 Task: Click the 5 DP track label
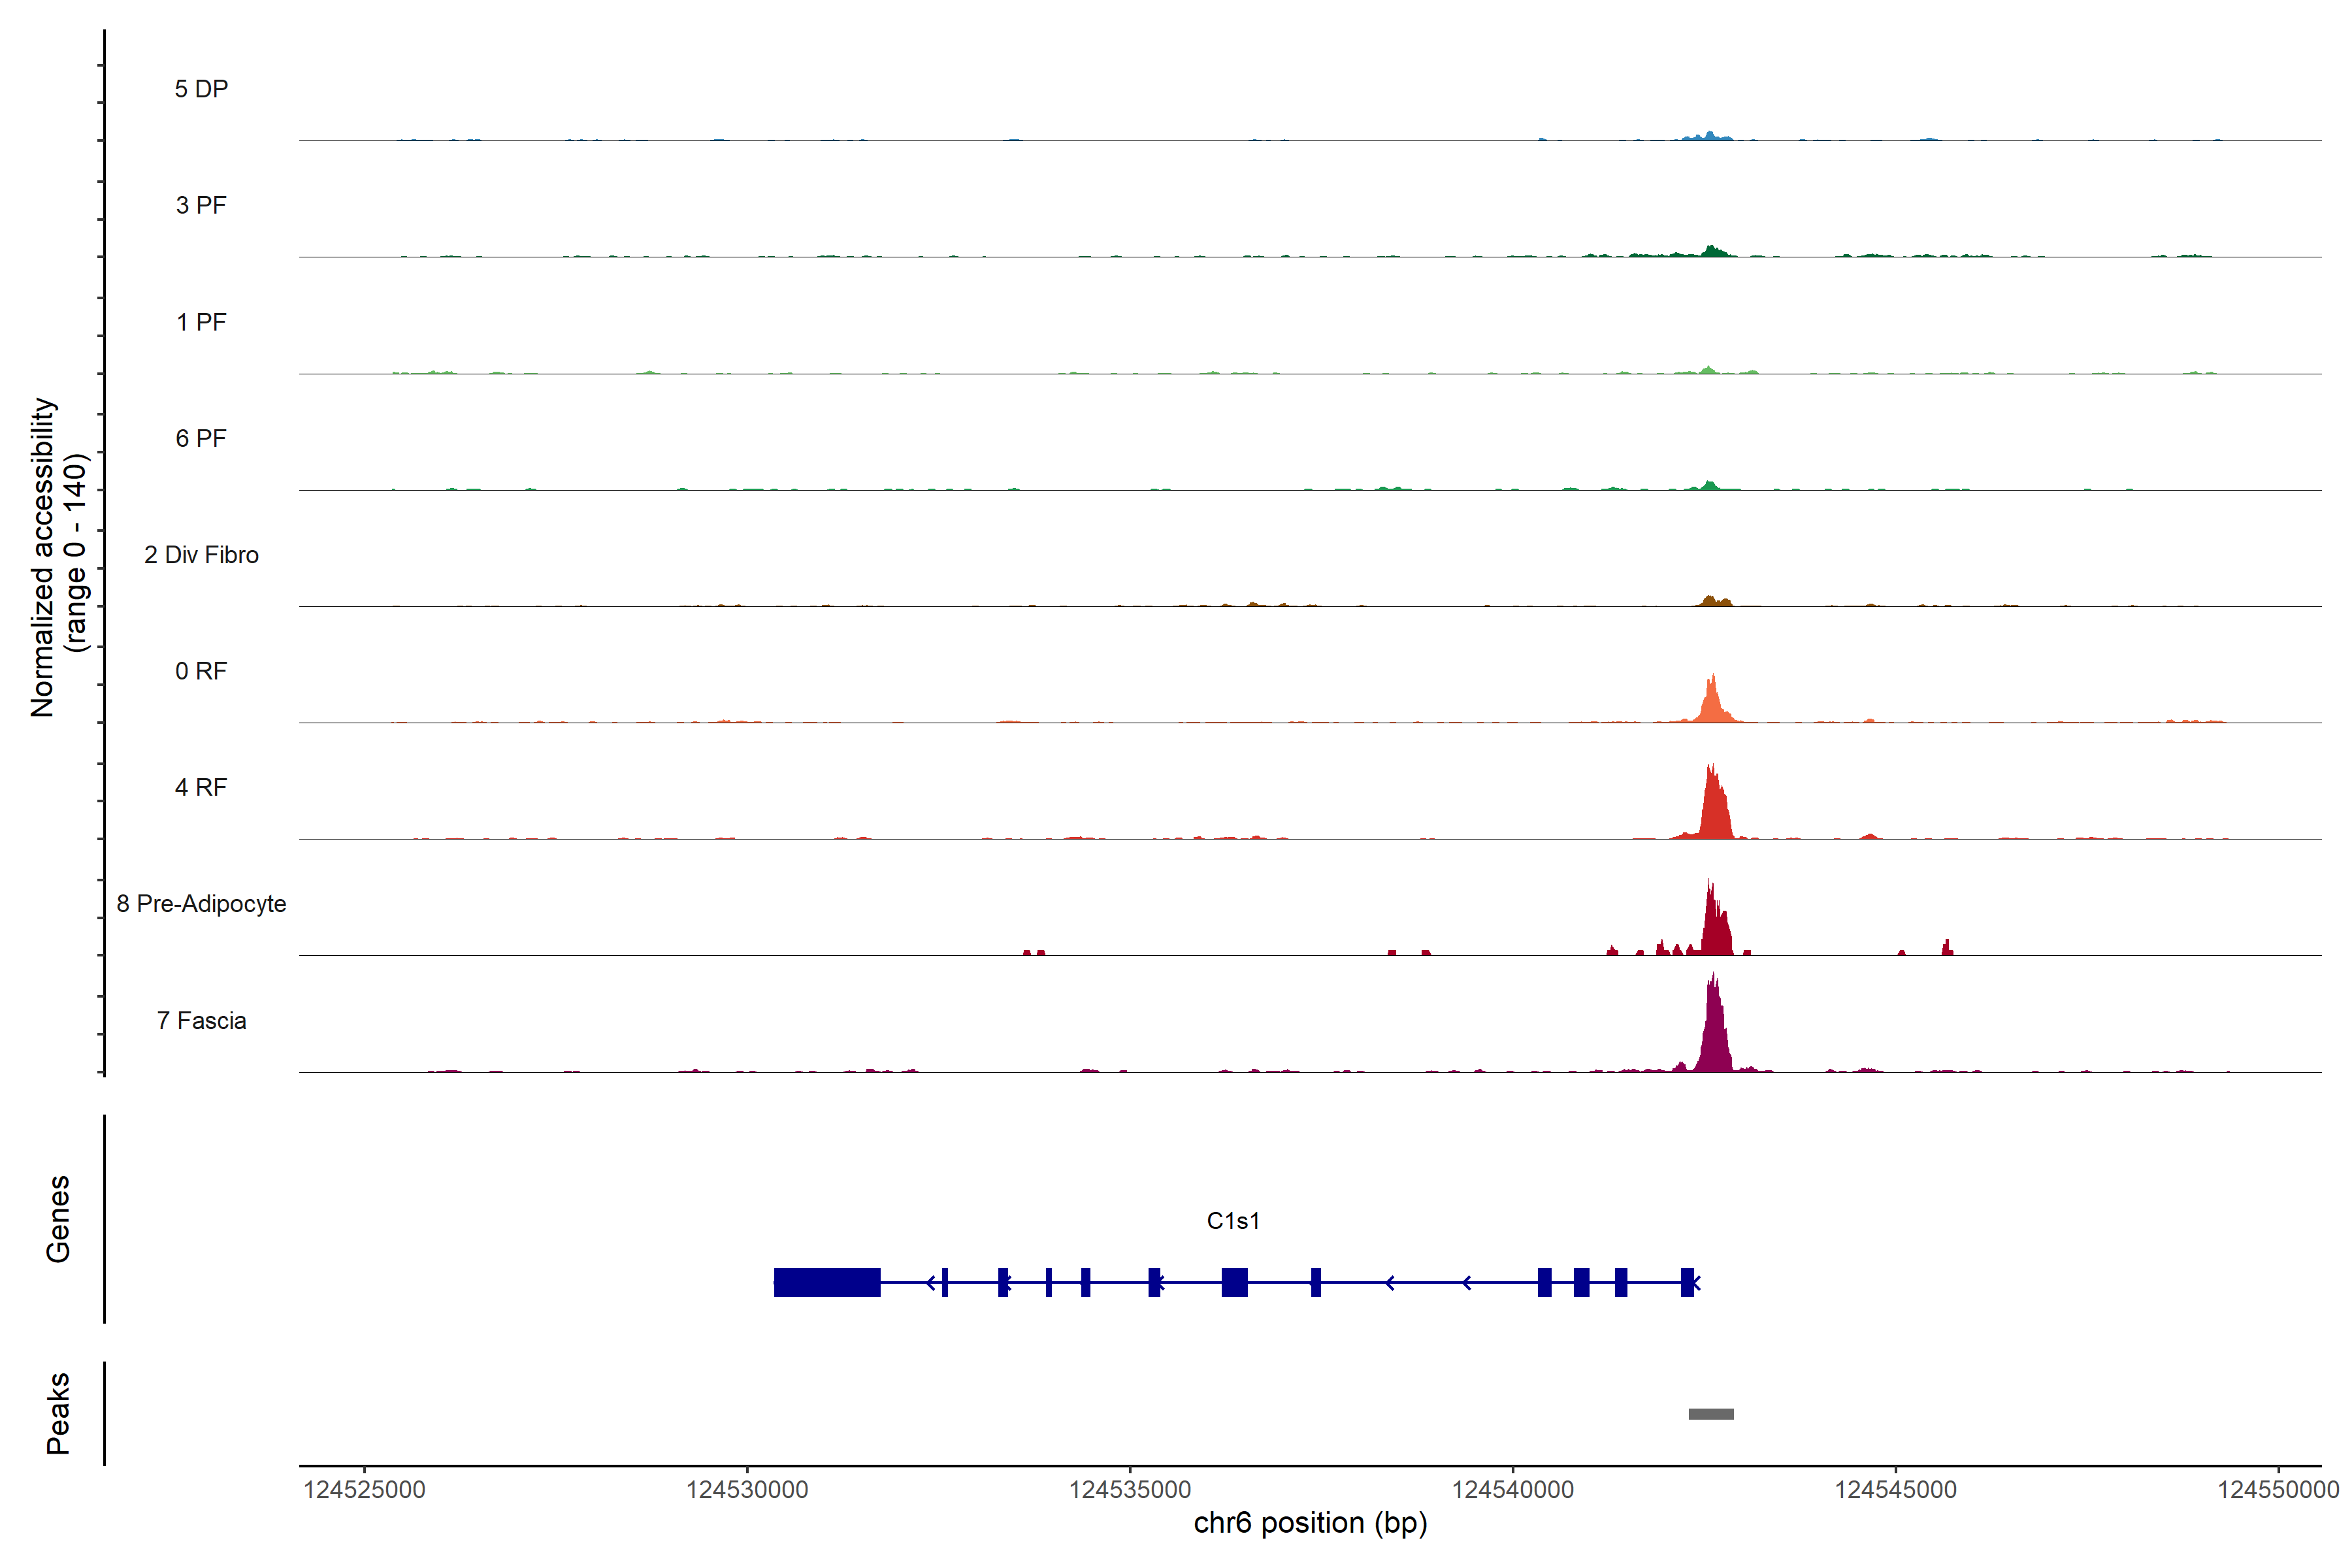201,89
